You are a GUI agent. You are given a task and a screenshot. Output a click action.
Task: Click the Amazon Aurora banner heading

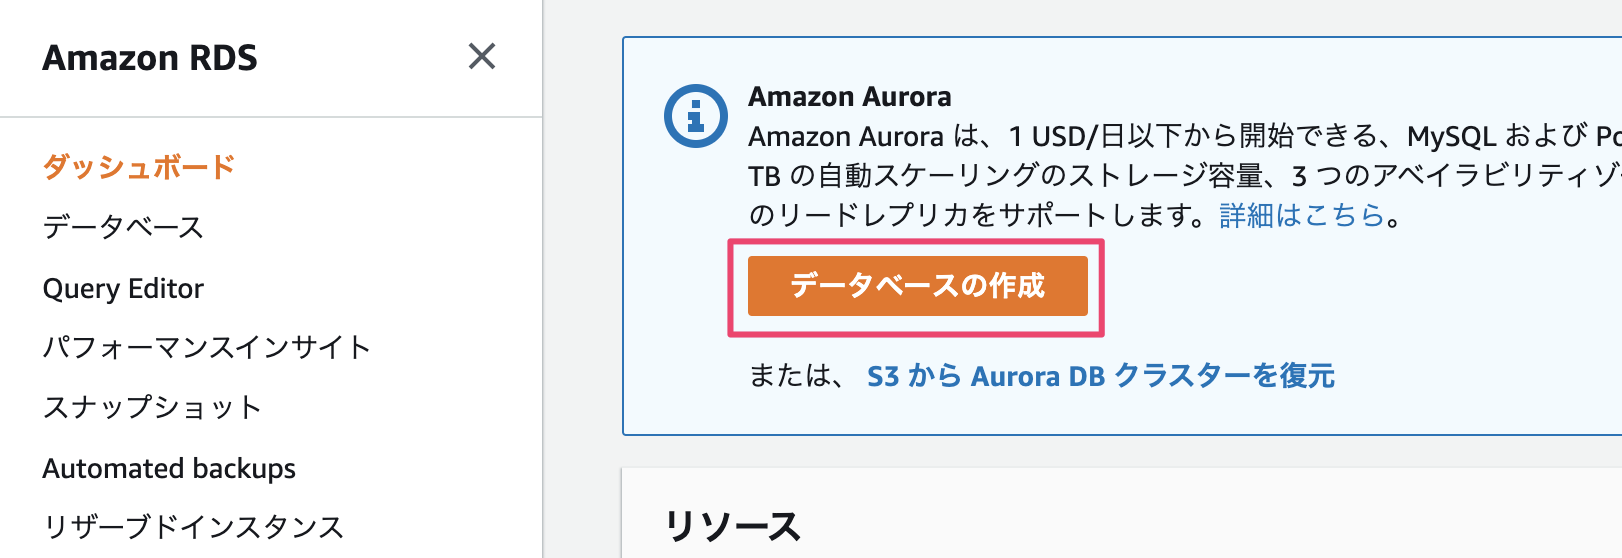click(849, 97)
